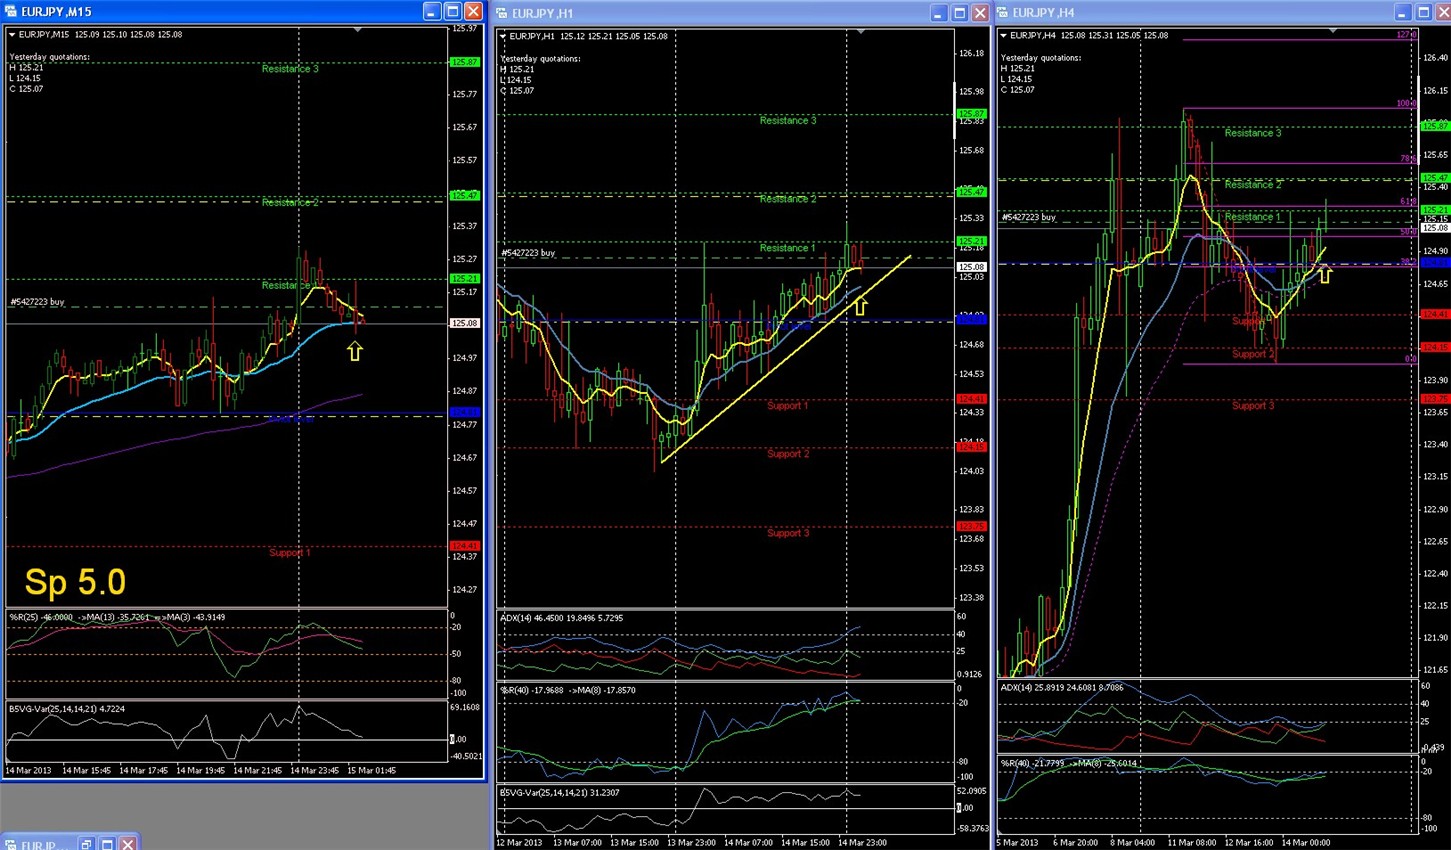Viewport: 1451px width, 850px height.
Task: Click the red 123.75 price tag on the H1 scale
Action: [972, 526]
